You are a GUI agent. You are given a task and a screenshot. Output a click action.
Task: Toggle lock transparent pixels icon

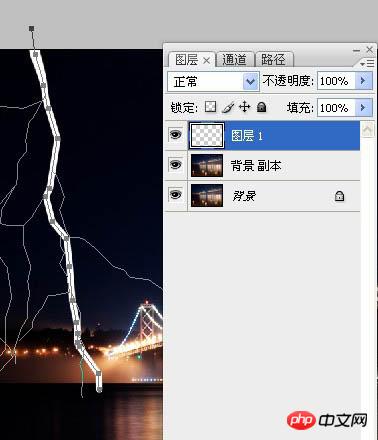[210, 107]
